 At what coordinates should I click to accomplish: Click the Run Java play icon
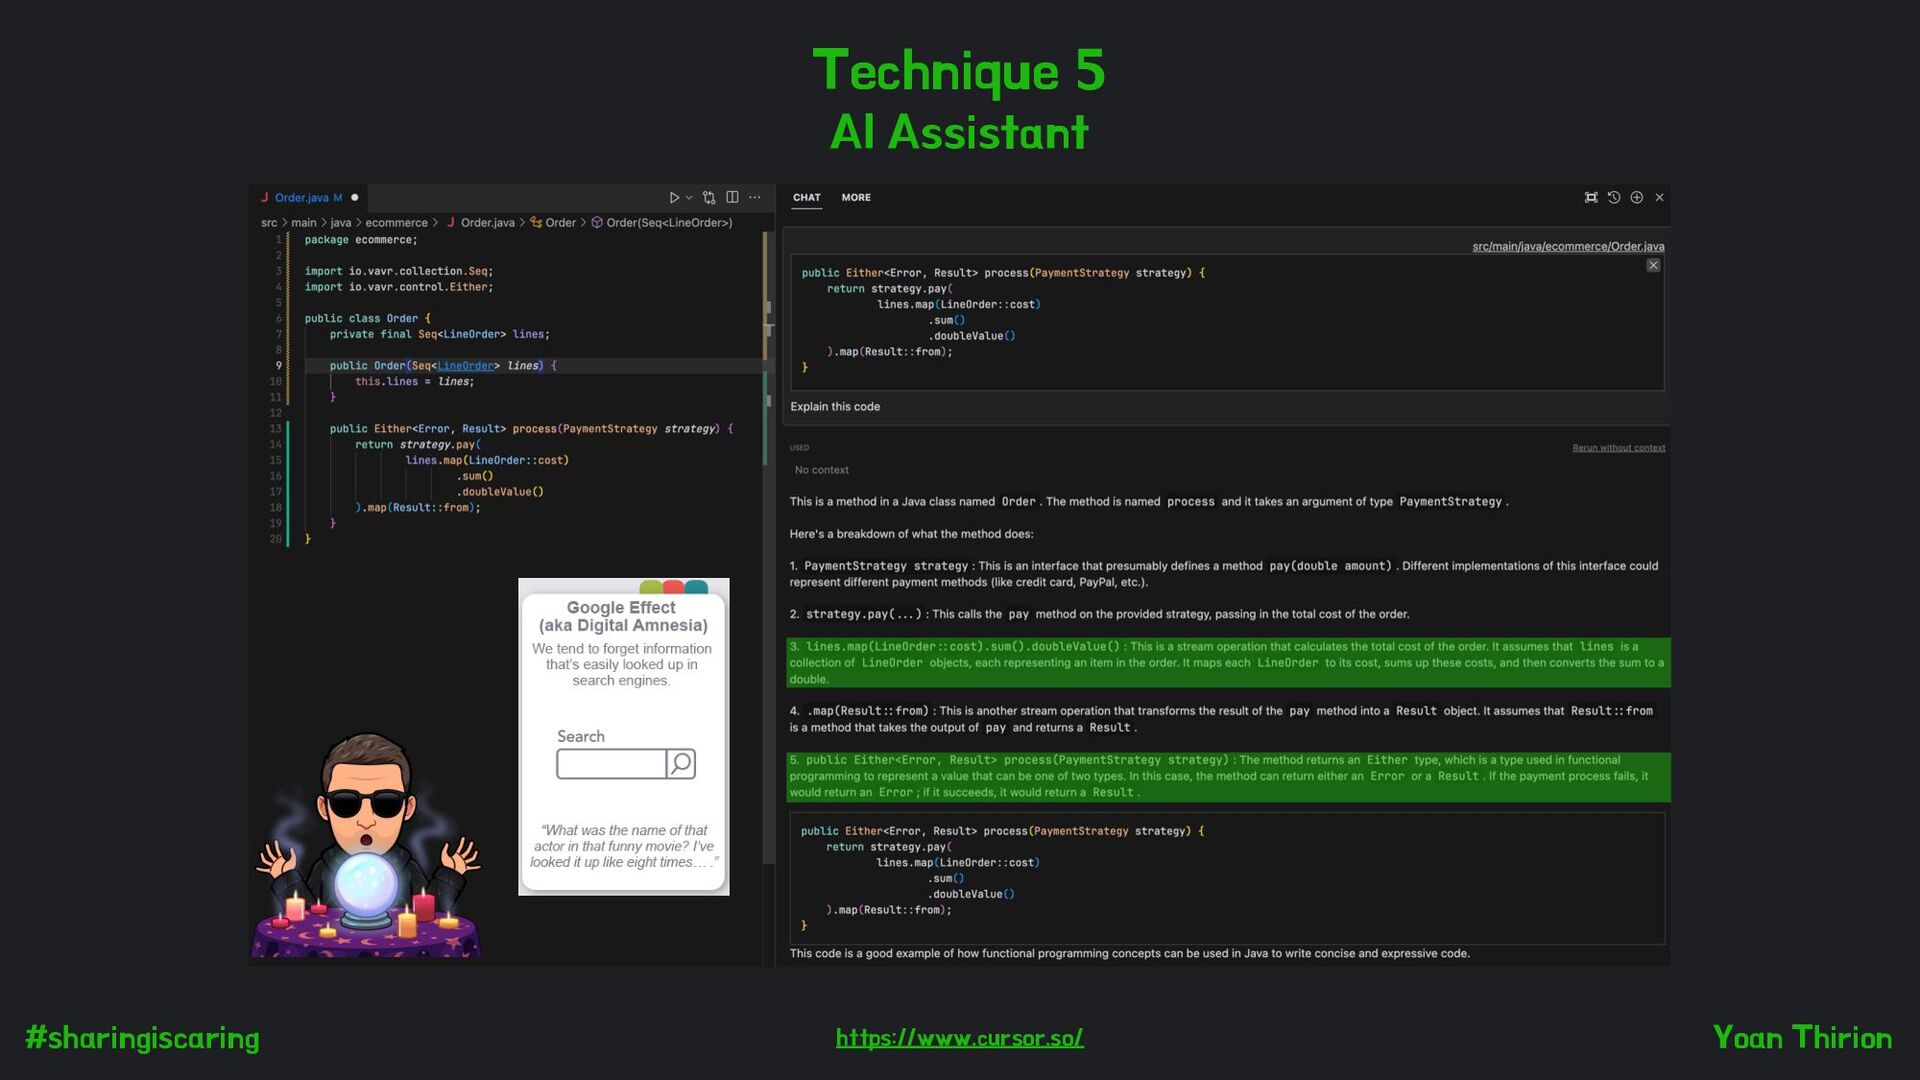click(x=674, y=198)
